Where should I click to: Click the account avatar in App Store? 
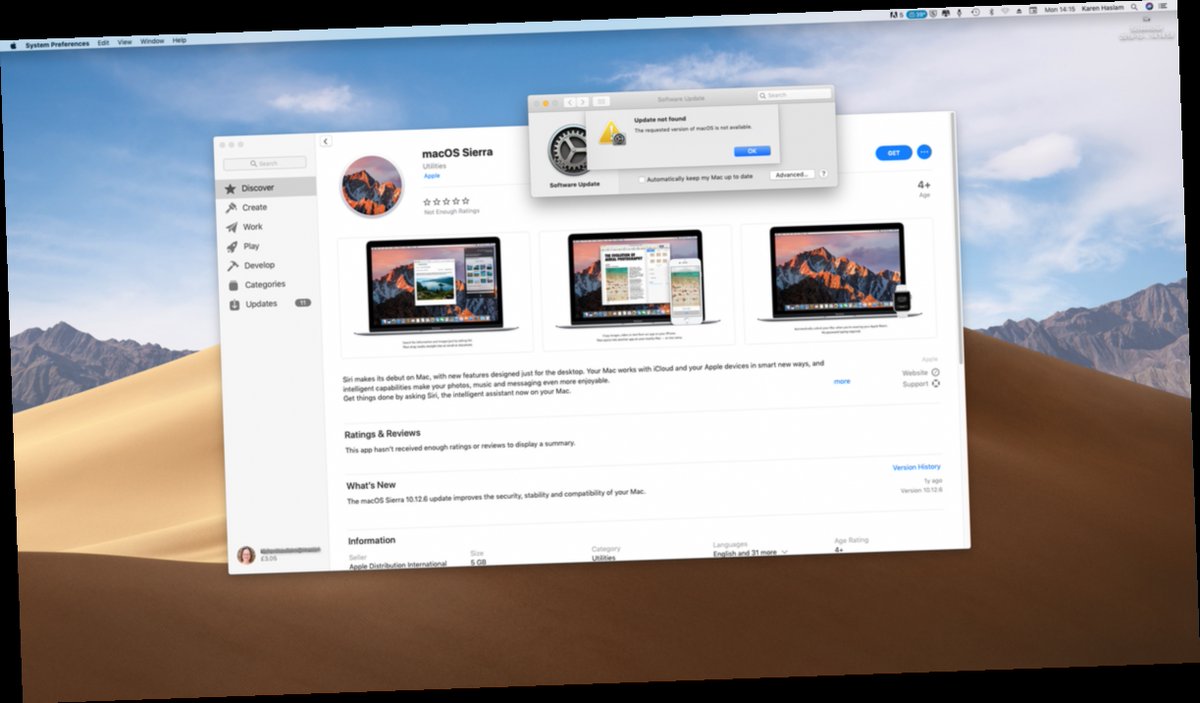[246, 555]
